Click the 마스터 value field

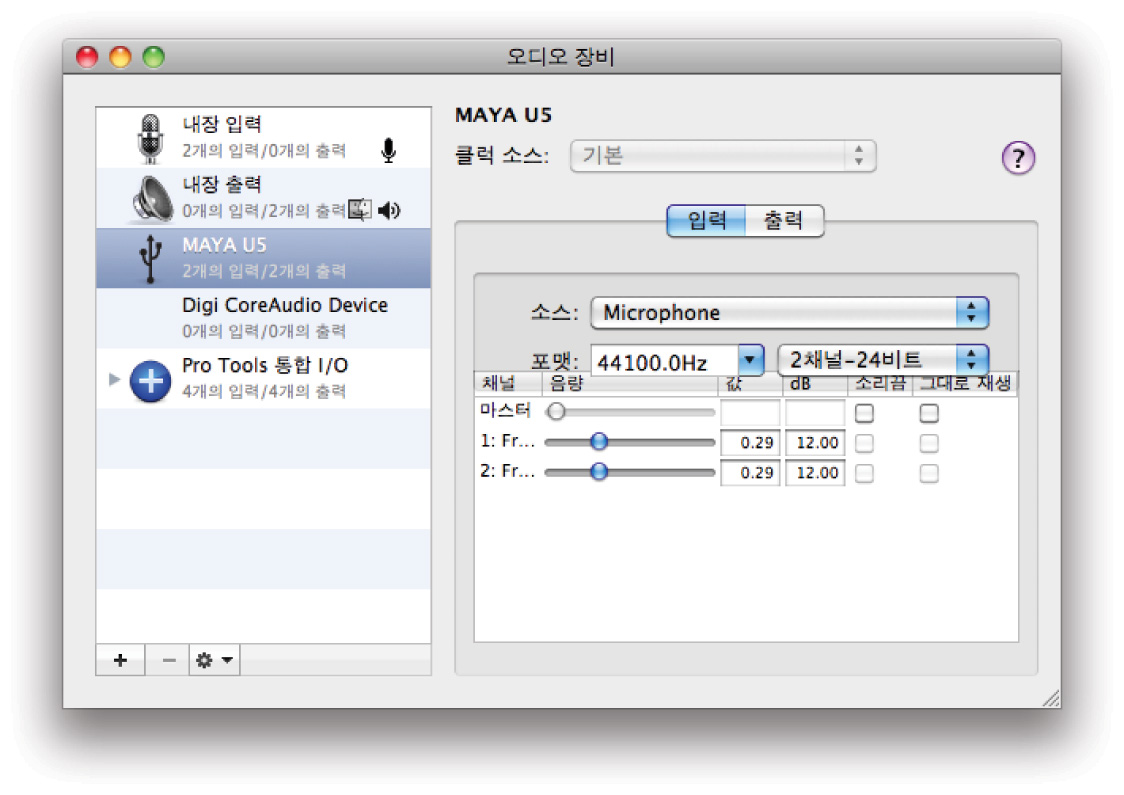pos(750,412)
